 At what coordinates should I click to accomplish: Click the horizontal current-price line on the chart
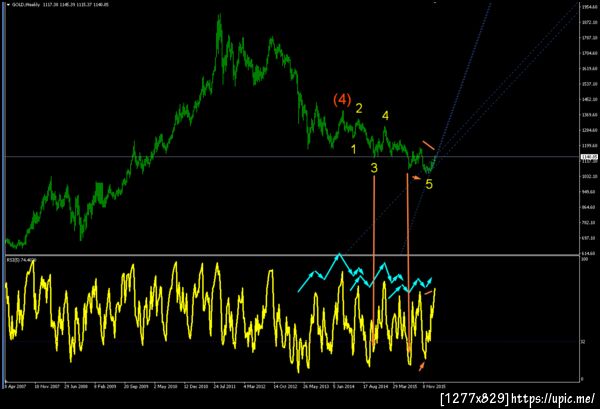tap(292, 156)
